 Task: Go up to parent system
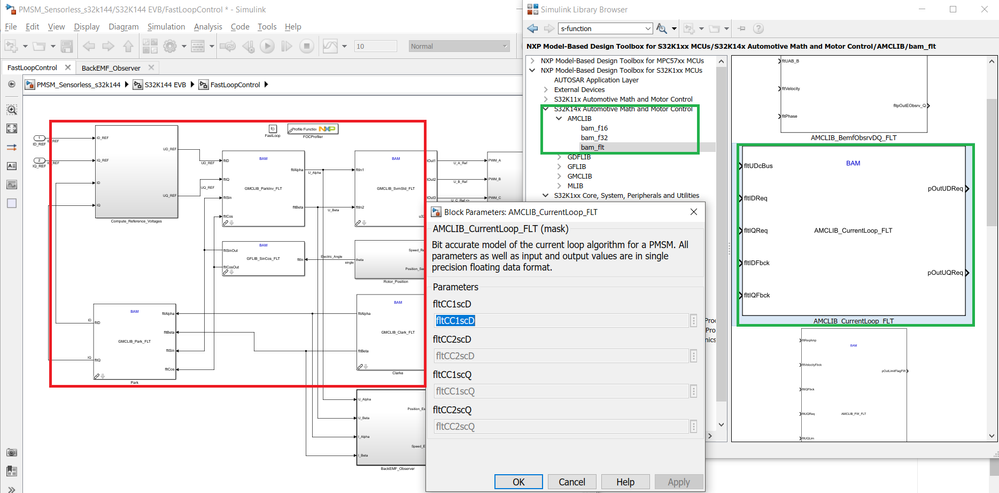point(127,46)
